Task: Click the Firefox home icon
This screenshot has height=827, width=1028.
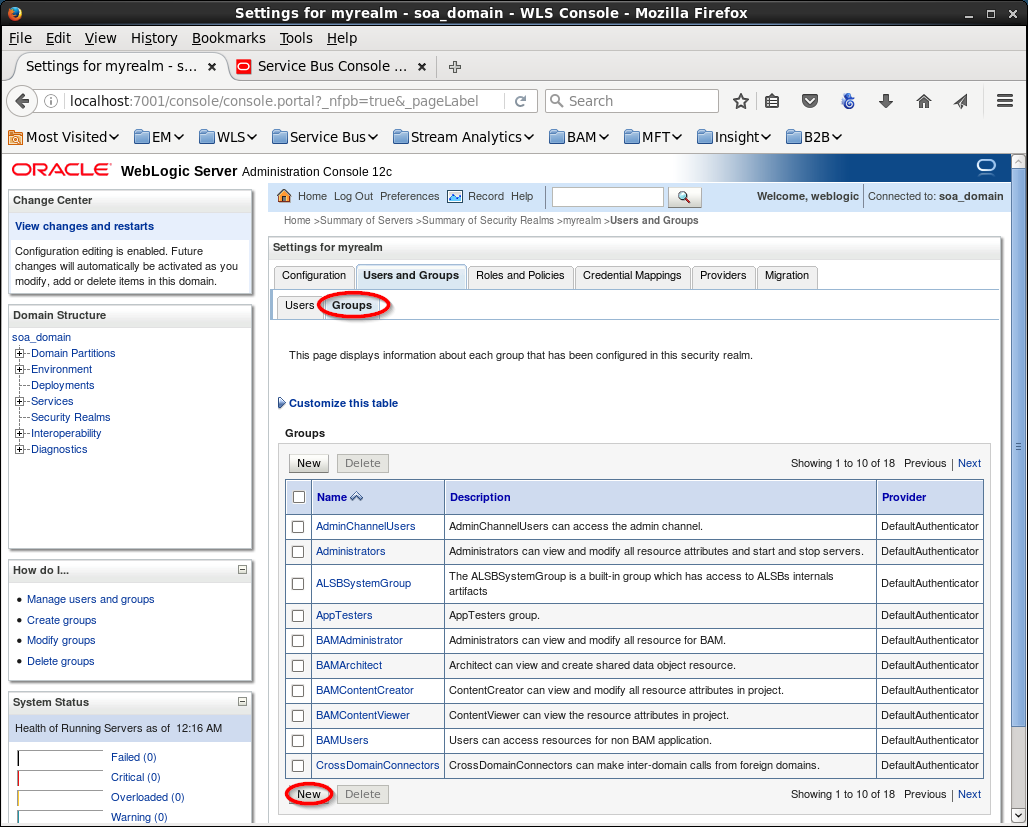Action: coord(924,101)
